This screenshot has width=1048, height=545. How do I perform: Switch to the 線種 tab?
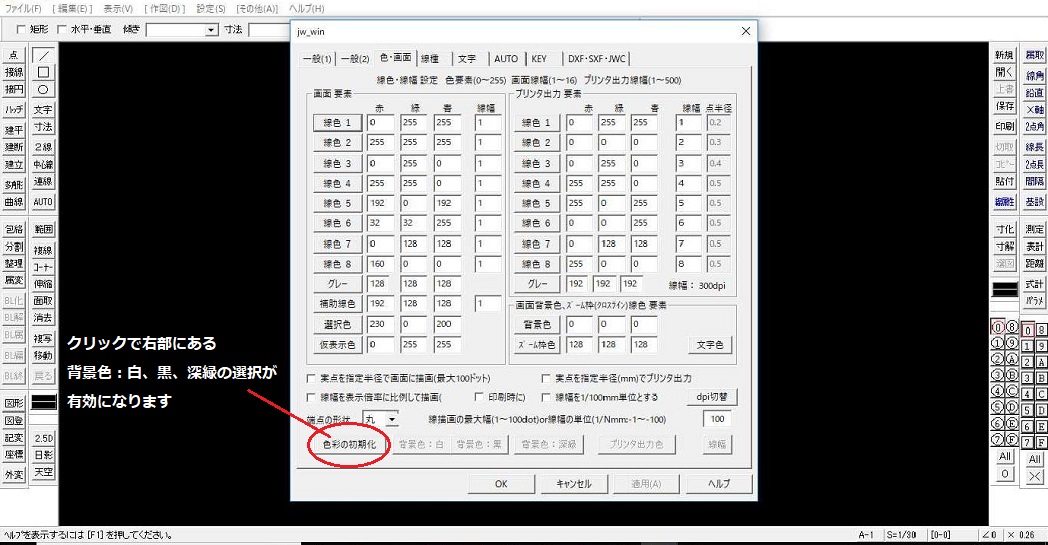click(429, 58)
